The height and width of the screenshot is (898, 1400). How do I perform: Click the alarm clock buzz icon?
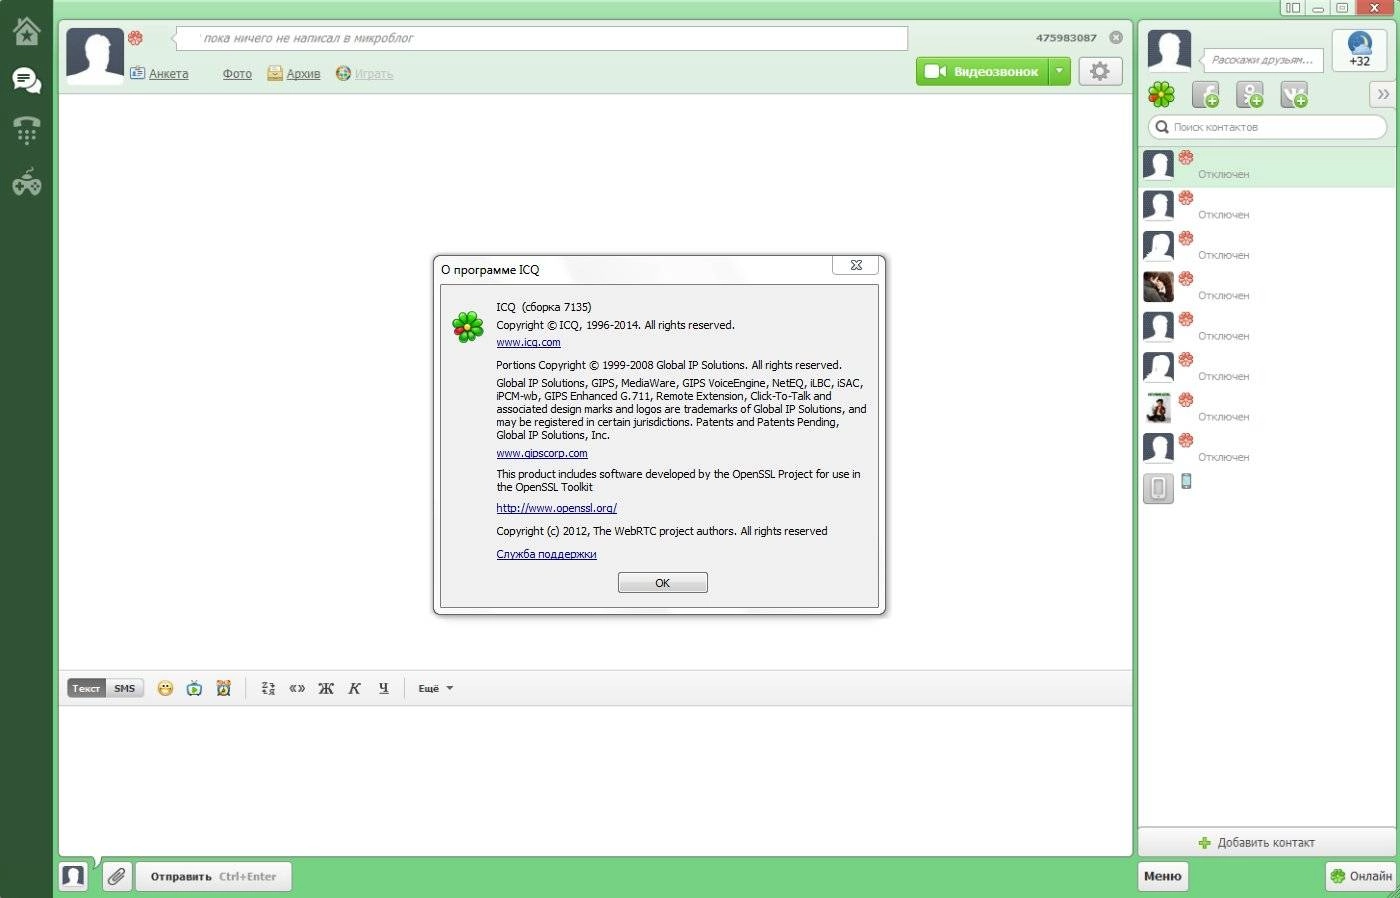224,688
